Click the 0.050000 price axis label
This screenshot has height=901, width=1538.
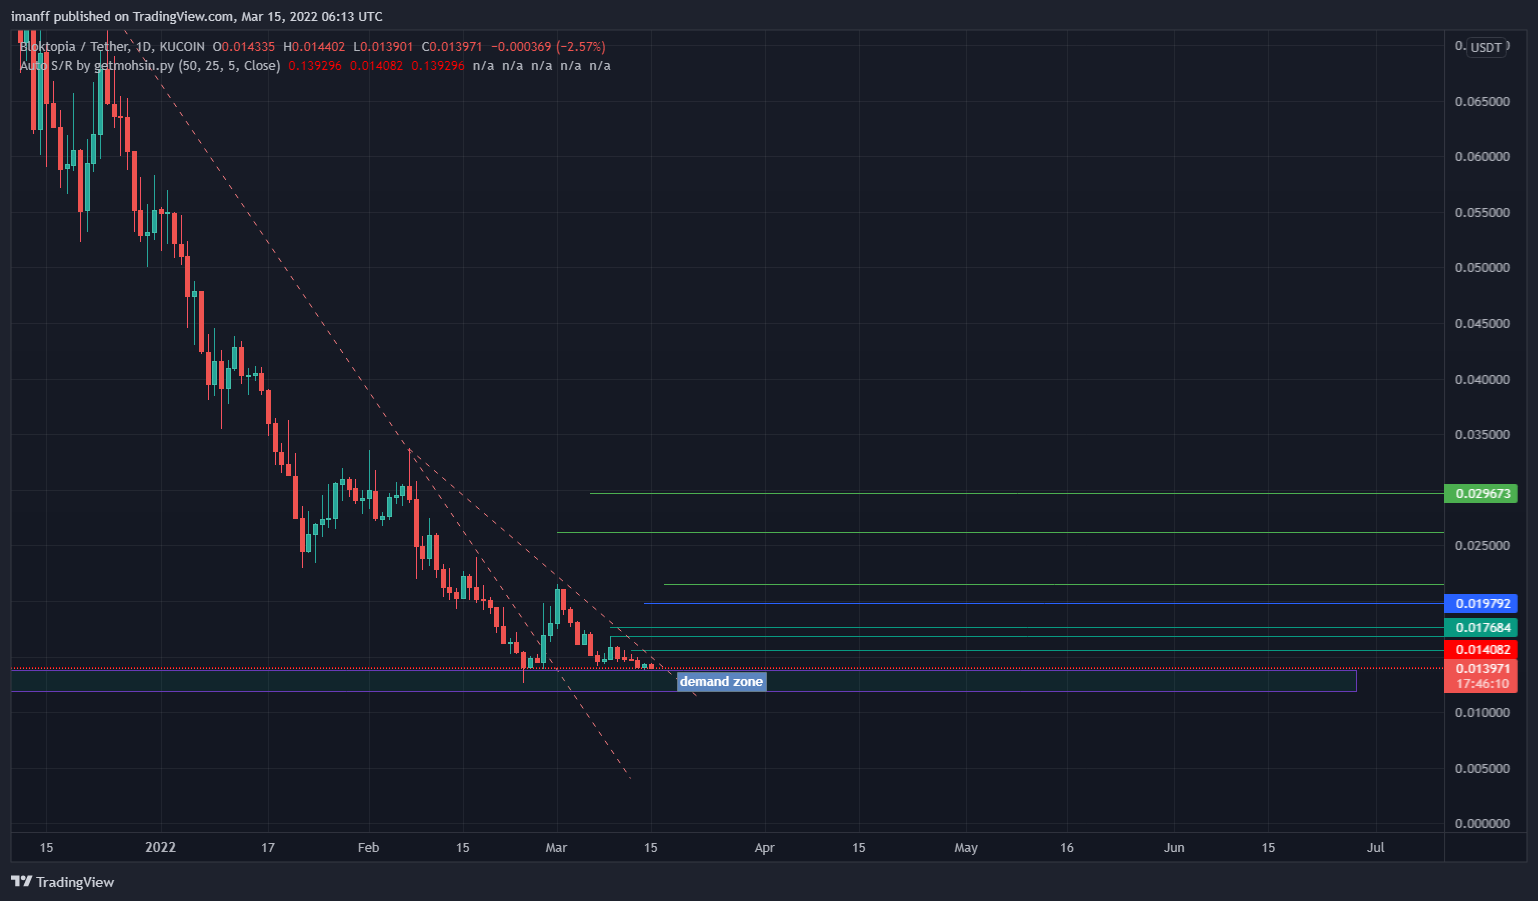(x=1482, y=268)
